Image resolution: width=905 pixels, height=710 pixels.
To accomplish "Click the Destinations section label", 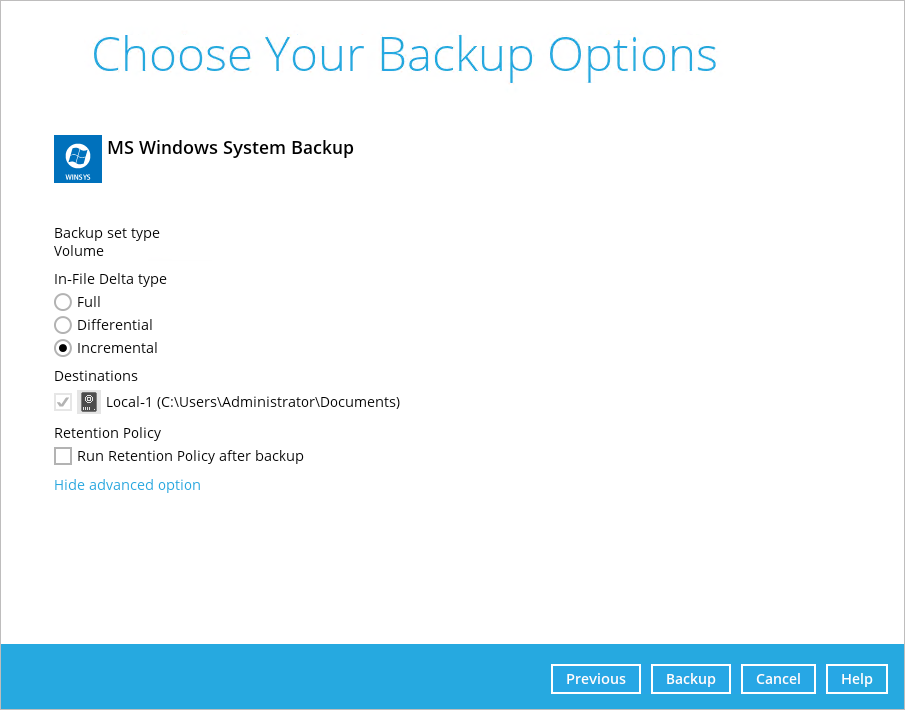I will tap(95, 375).
